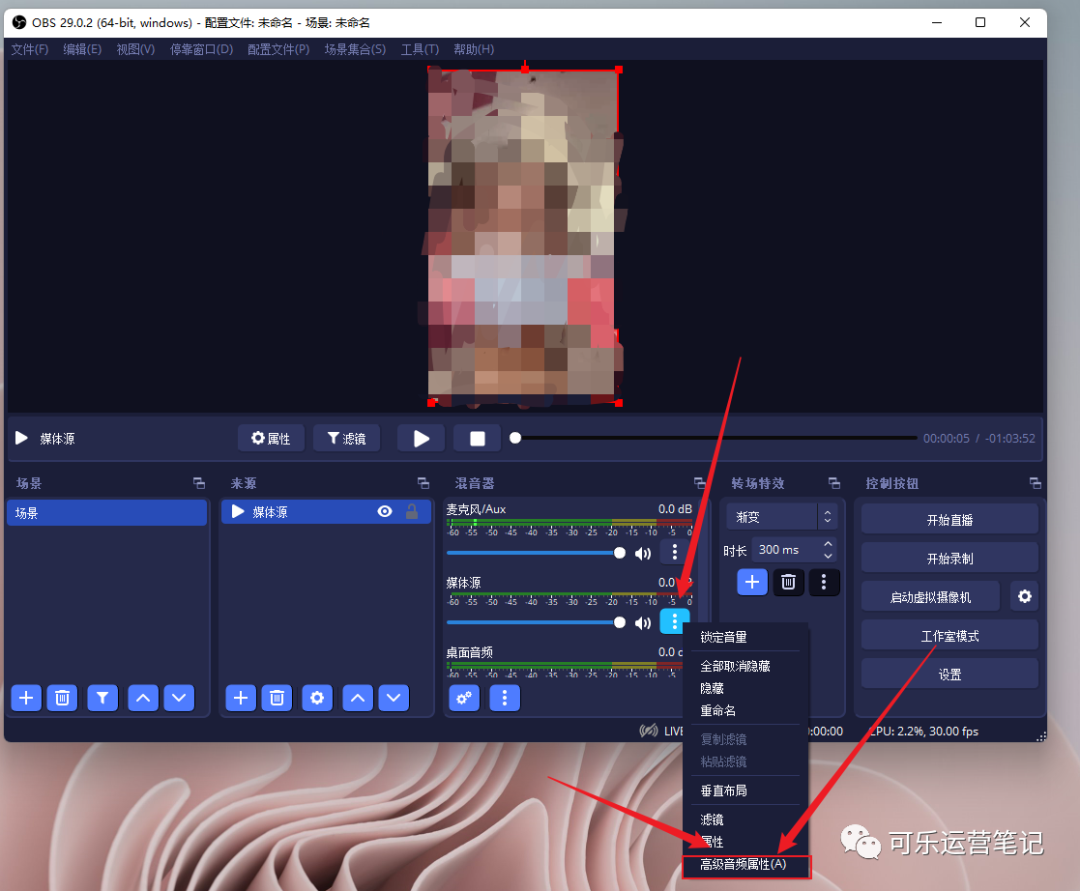Open the 工具(T) menu
1080x891 pixels.
click(419, 50)
